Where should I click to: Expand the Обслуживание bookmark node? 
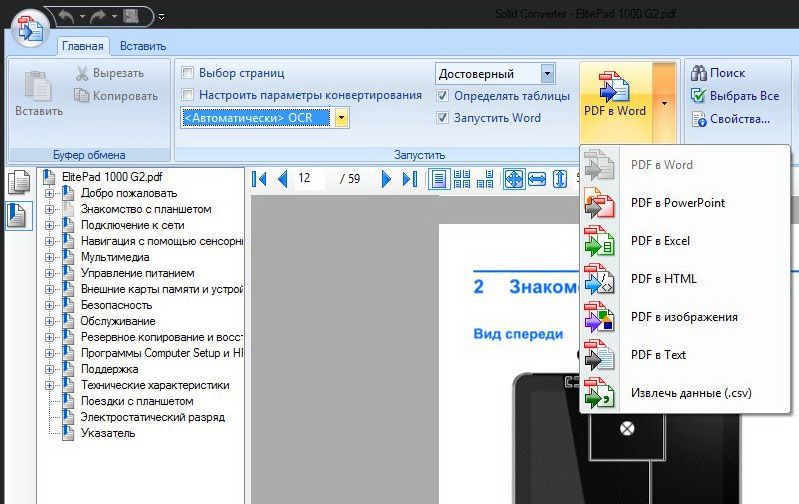click(x=49, y=321)
